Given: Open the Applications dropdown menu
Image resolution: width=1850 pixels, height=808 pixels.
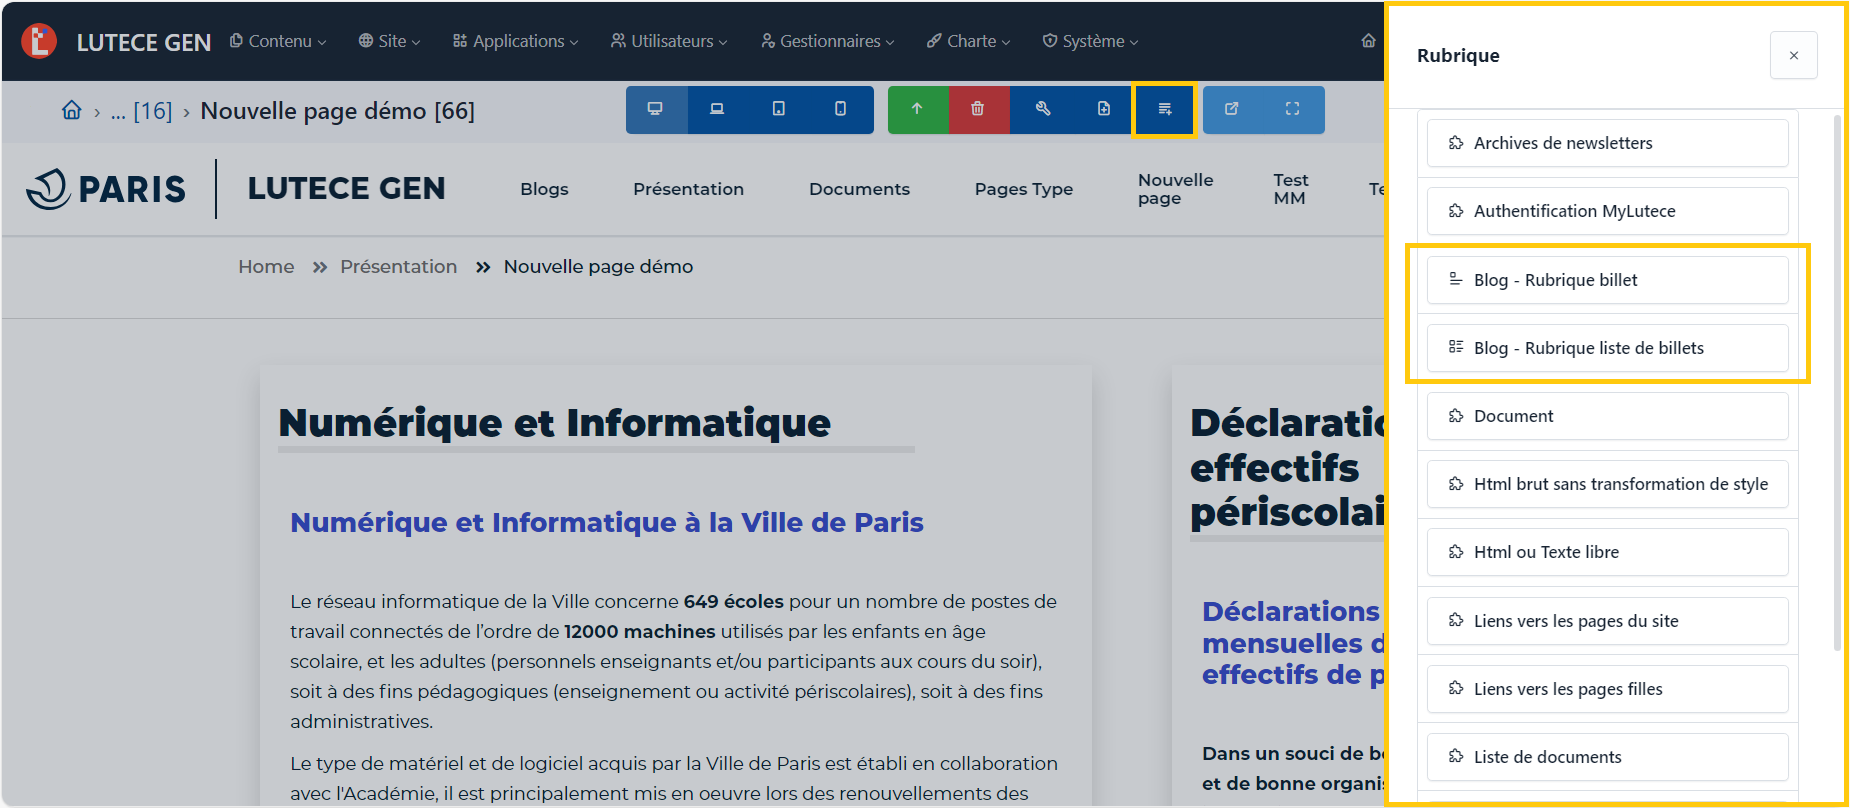Looking at the screenshot, I should click(x=515, y=41).
